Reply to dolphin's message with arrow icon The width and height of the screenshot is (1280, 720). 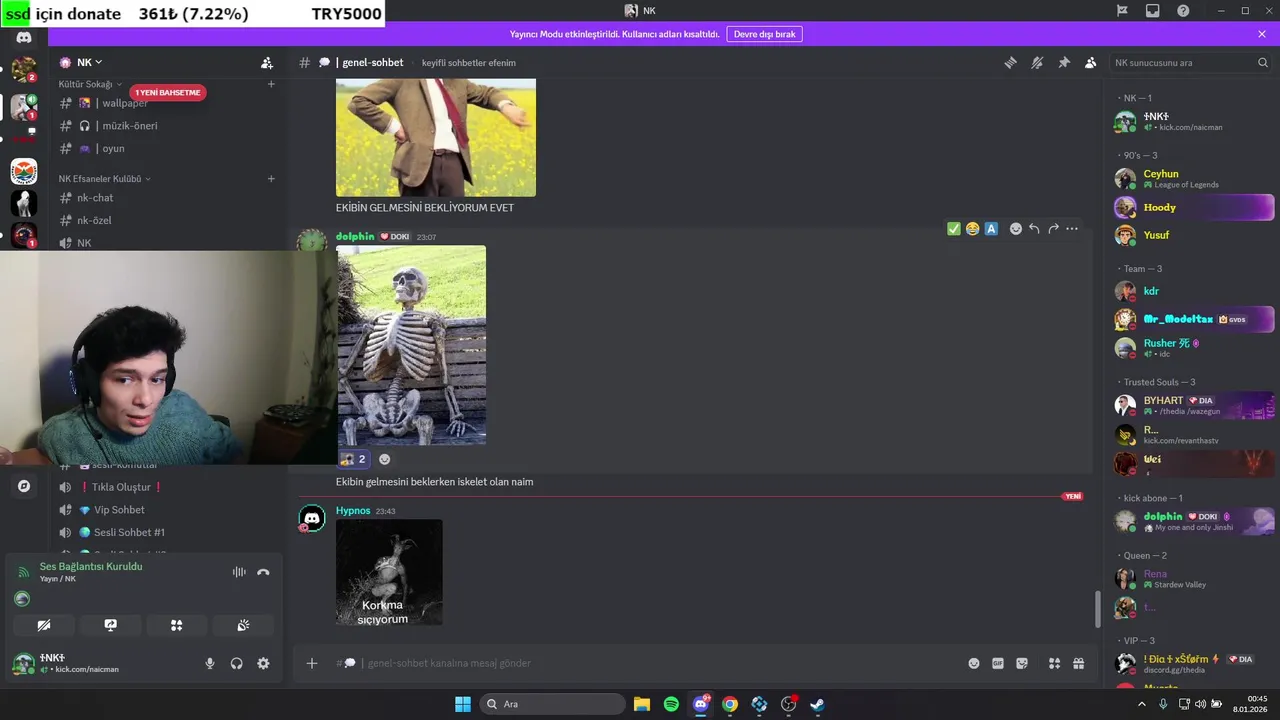tap(1034, 229)
